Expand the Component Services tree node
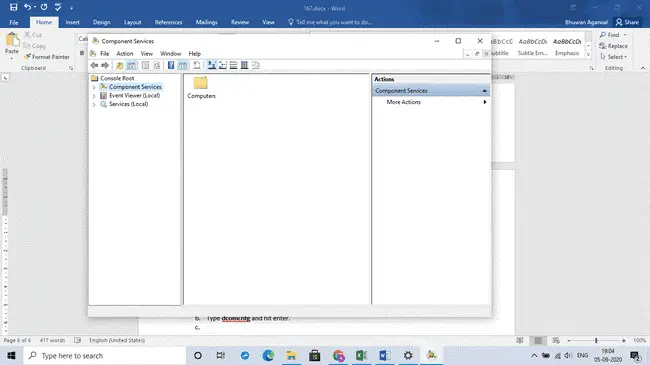The width and height of the screenshot is (650, 365). (94, 87)
